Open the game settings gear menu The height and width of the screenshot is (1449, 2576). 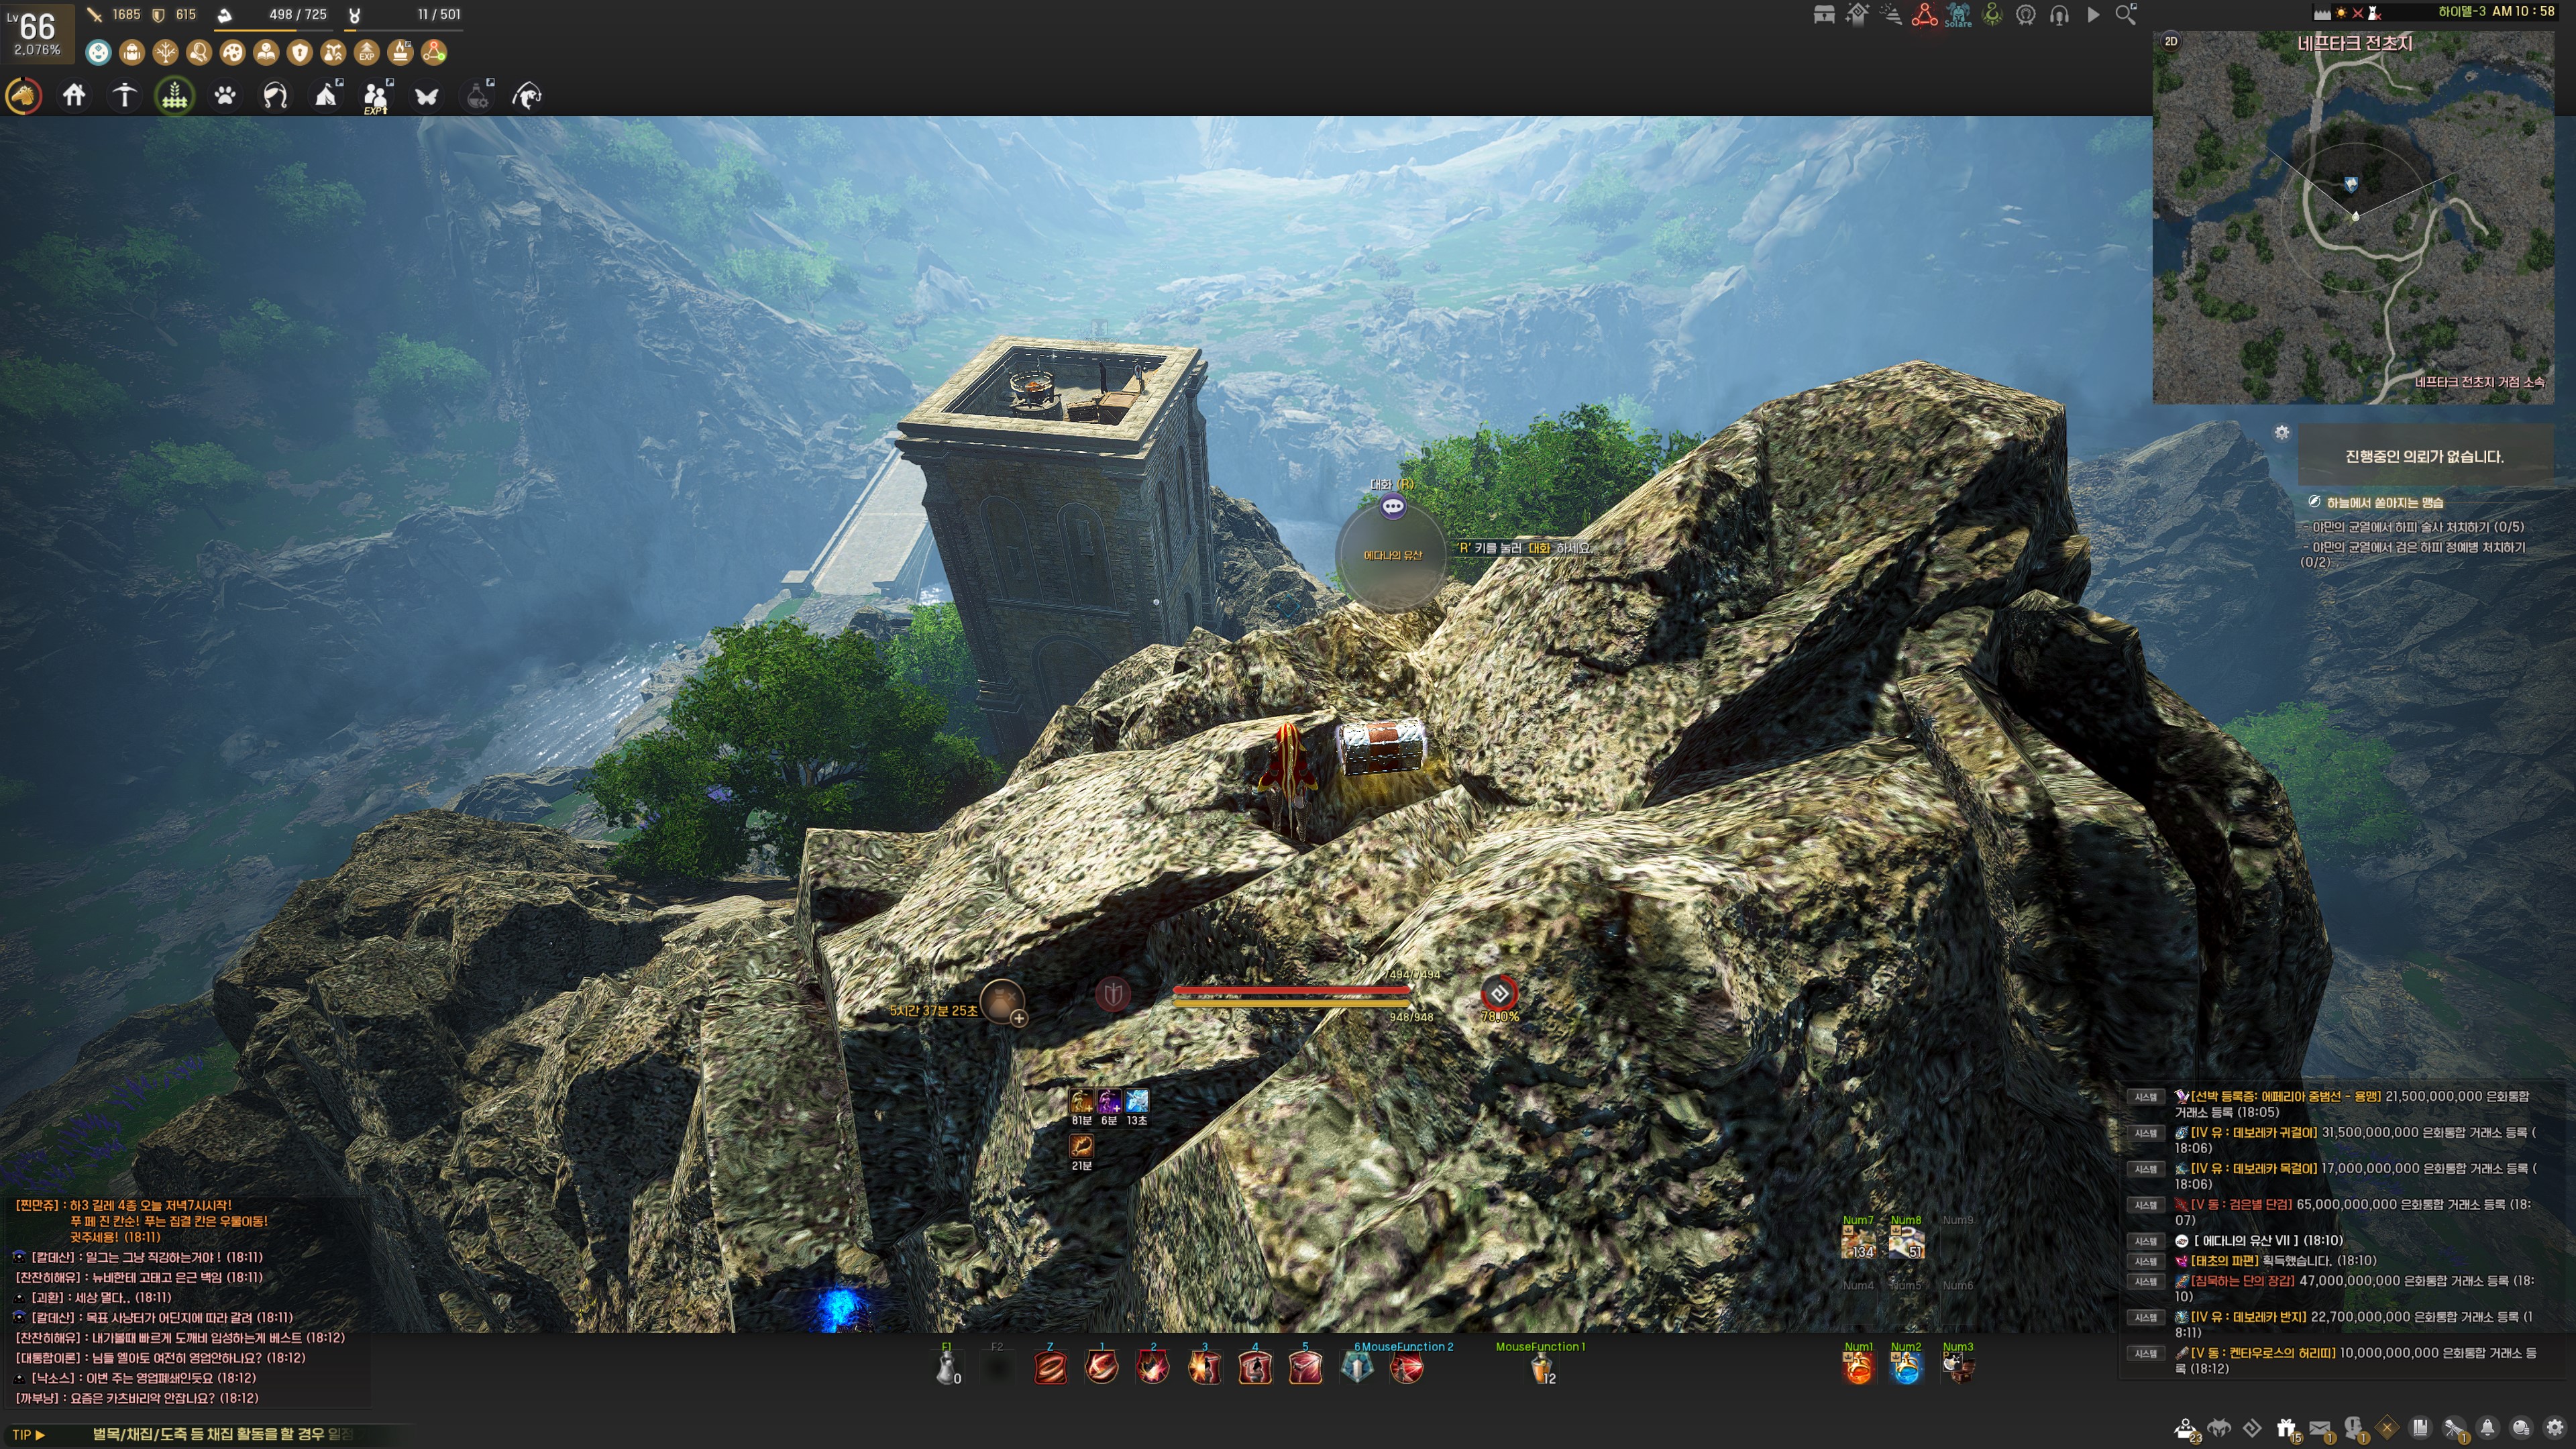tap(2555, 1428)
